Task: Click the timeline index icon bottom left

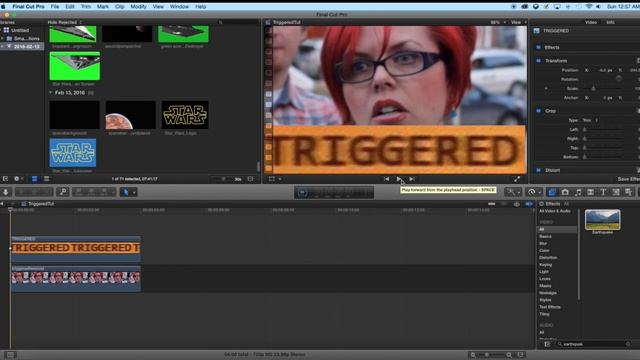Action: [11, 355]
